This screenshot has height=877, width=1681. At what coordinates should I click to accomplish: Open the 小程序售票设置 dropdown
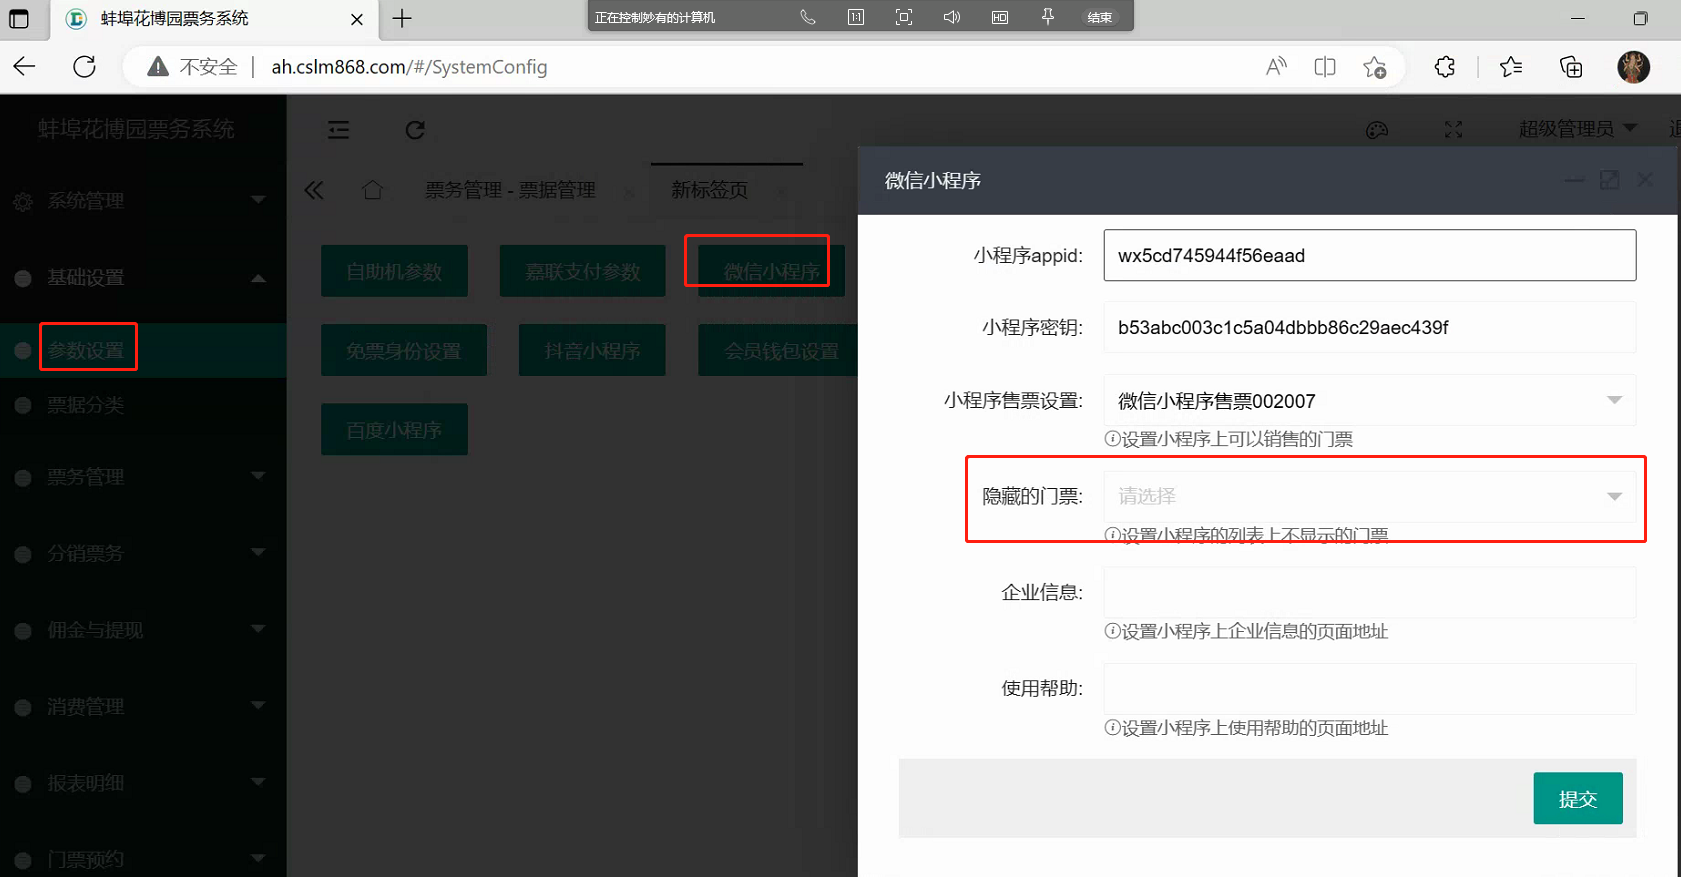click(1368, 401)
